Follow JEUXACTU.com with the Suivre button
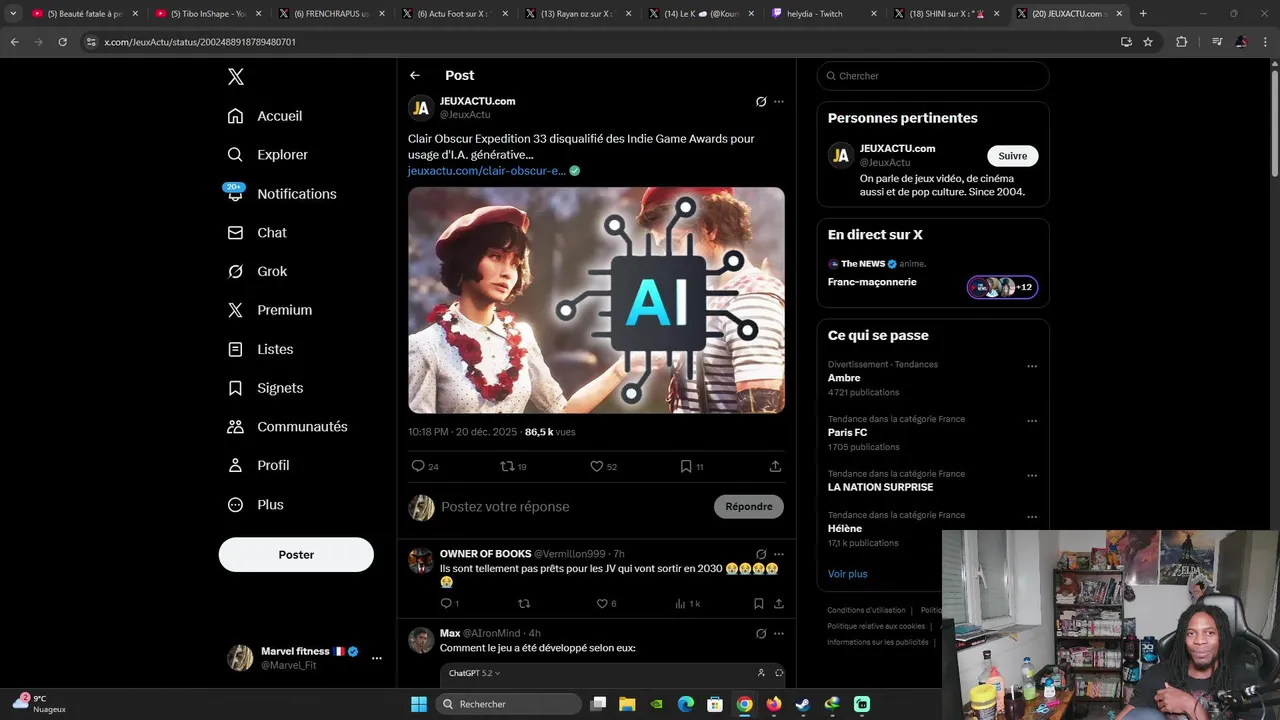The height and width of the screenshot is (720, 1280). 1013,156
